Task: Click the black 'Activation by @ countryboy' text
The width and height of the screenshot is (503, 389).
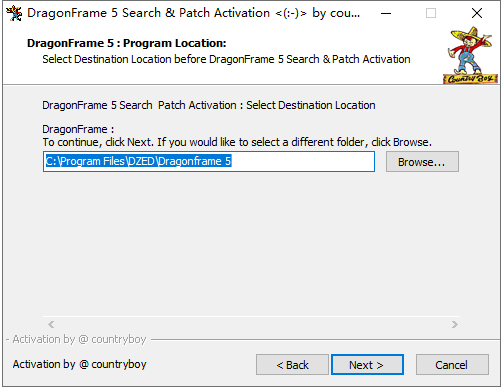Action: 79,364
